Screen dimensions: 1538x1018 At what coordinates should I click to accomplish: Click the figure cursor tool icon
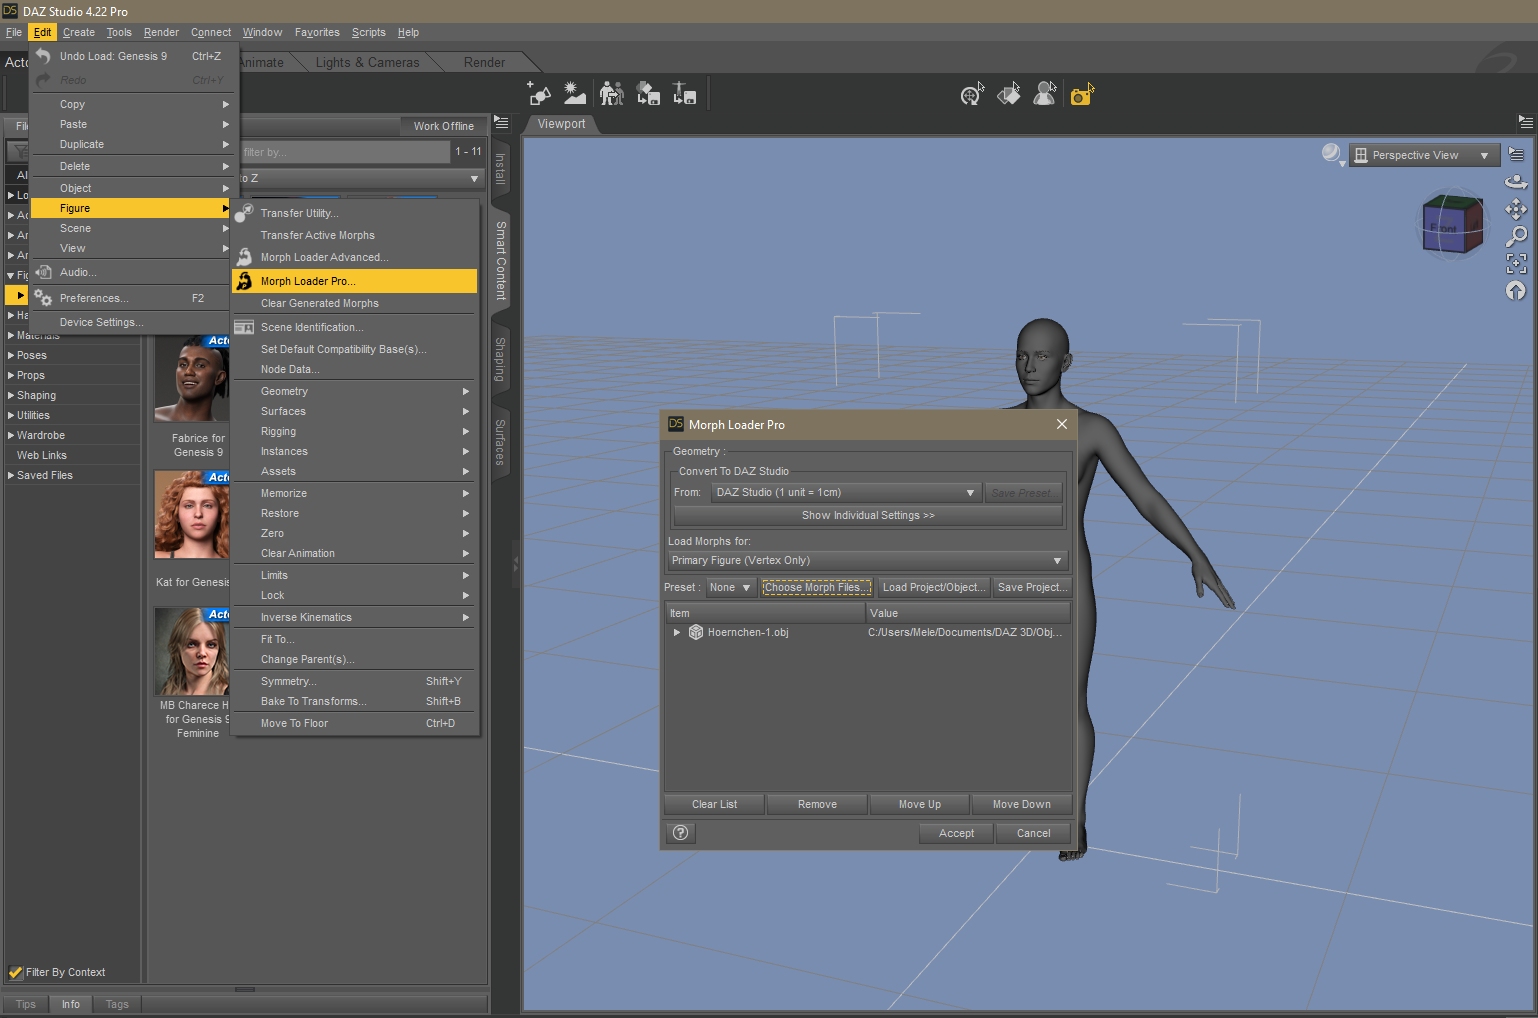click(1045, 94)
